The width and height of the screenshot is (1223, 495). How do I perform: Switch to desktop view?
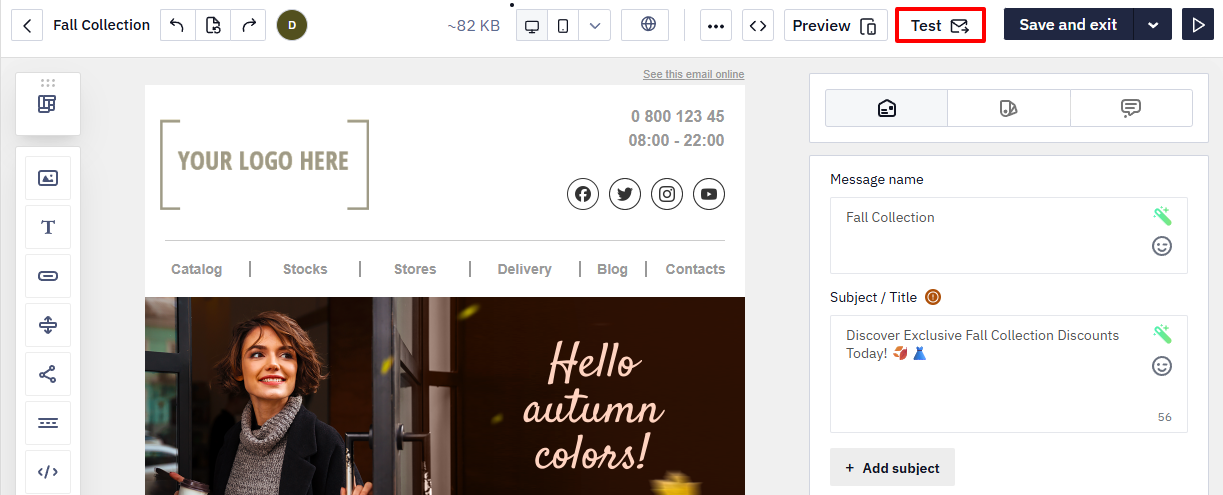click(x=532, y=25)
